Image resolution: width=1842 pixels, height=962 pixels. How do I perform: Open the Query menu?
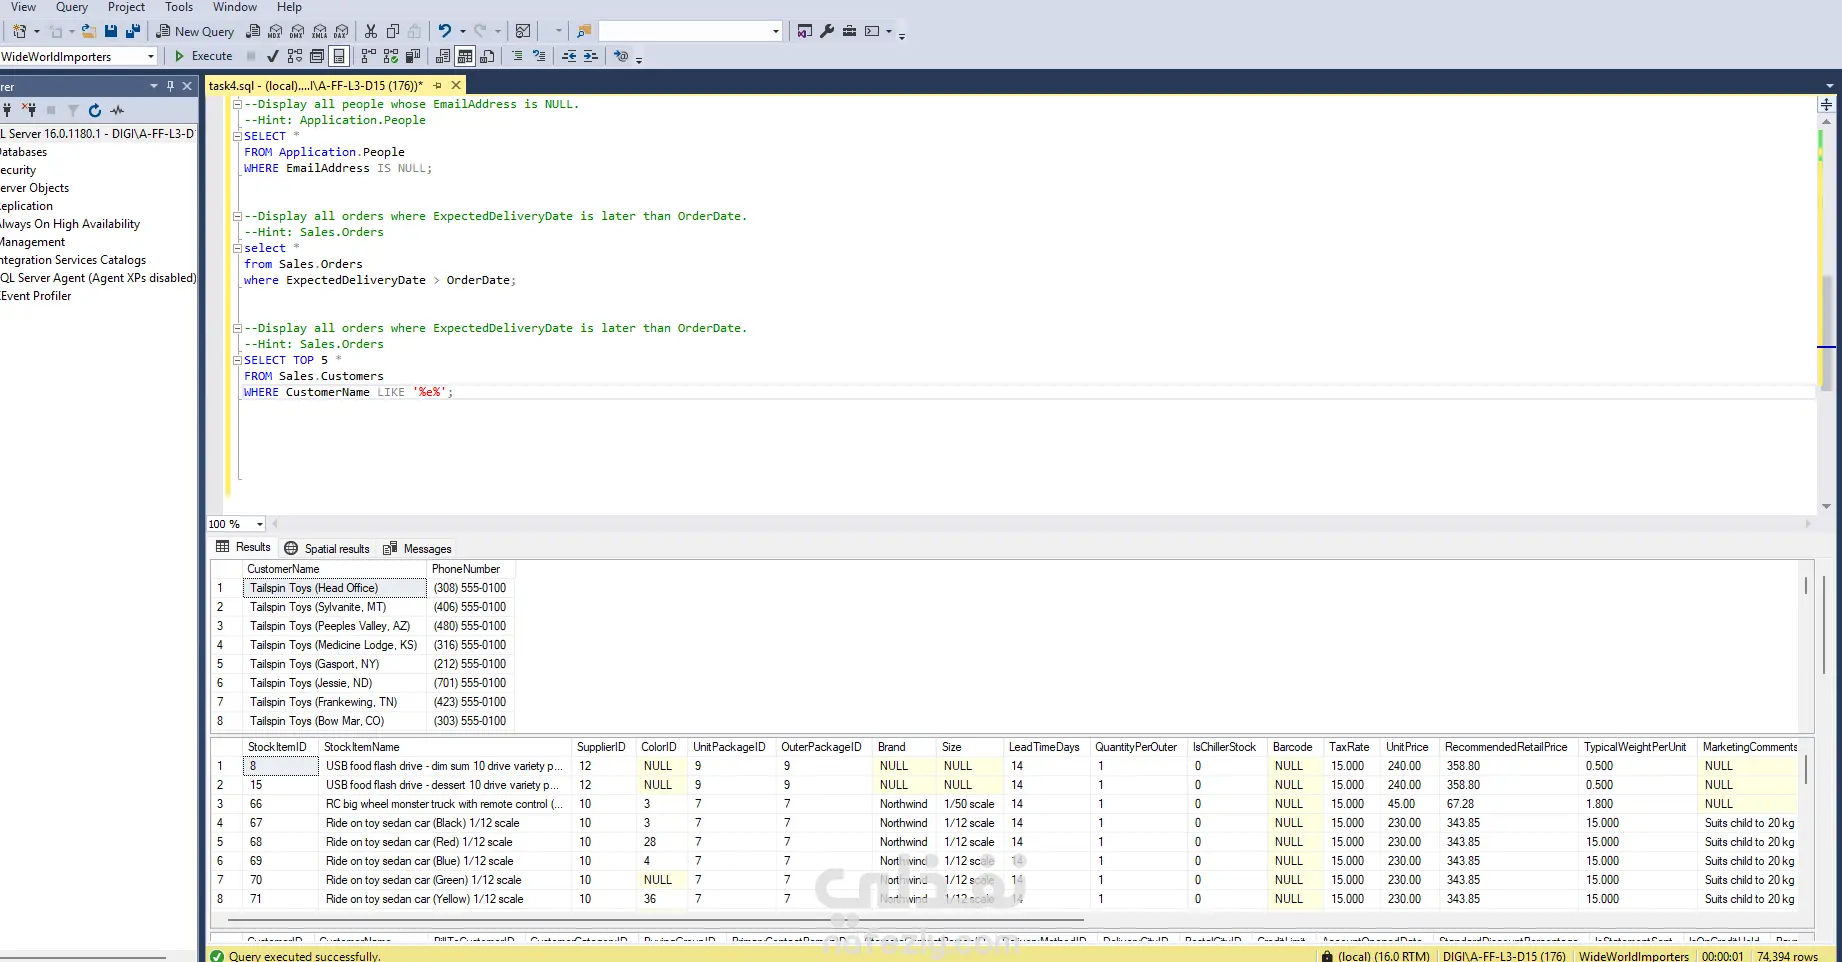tap(72, 7)
